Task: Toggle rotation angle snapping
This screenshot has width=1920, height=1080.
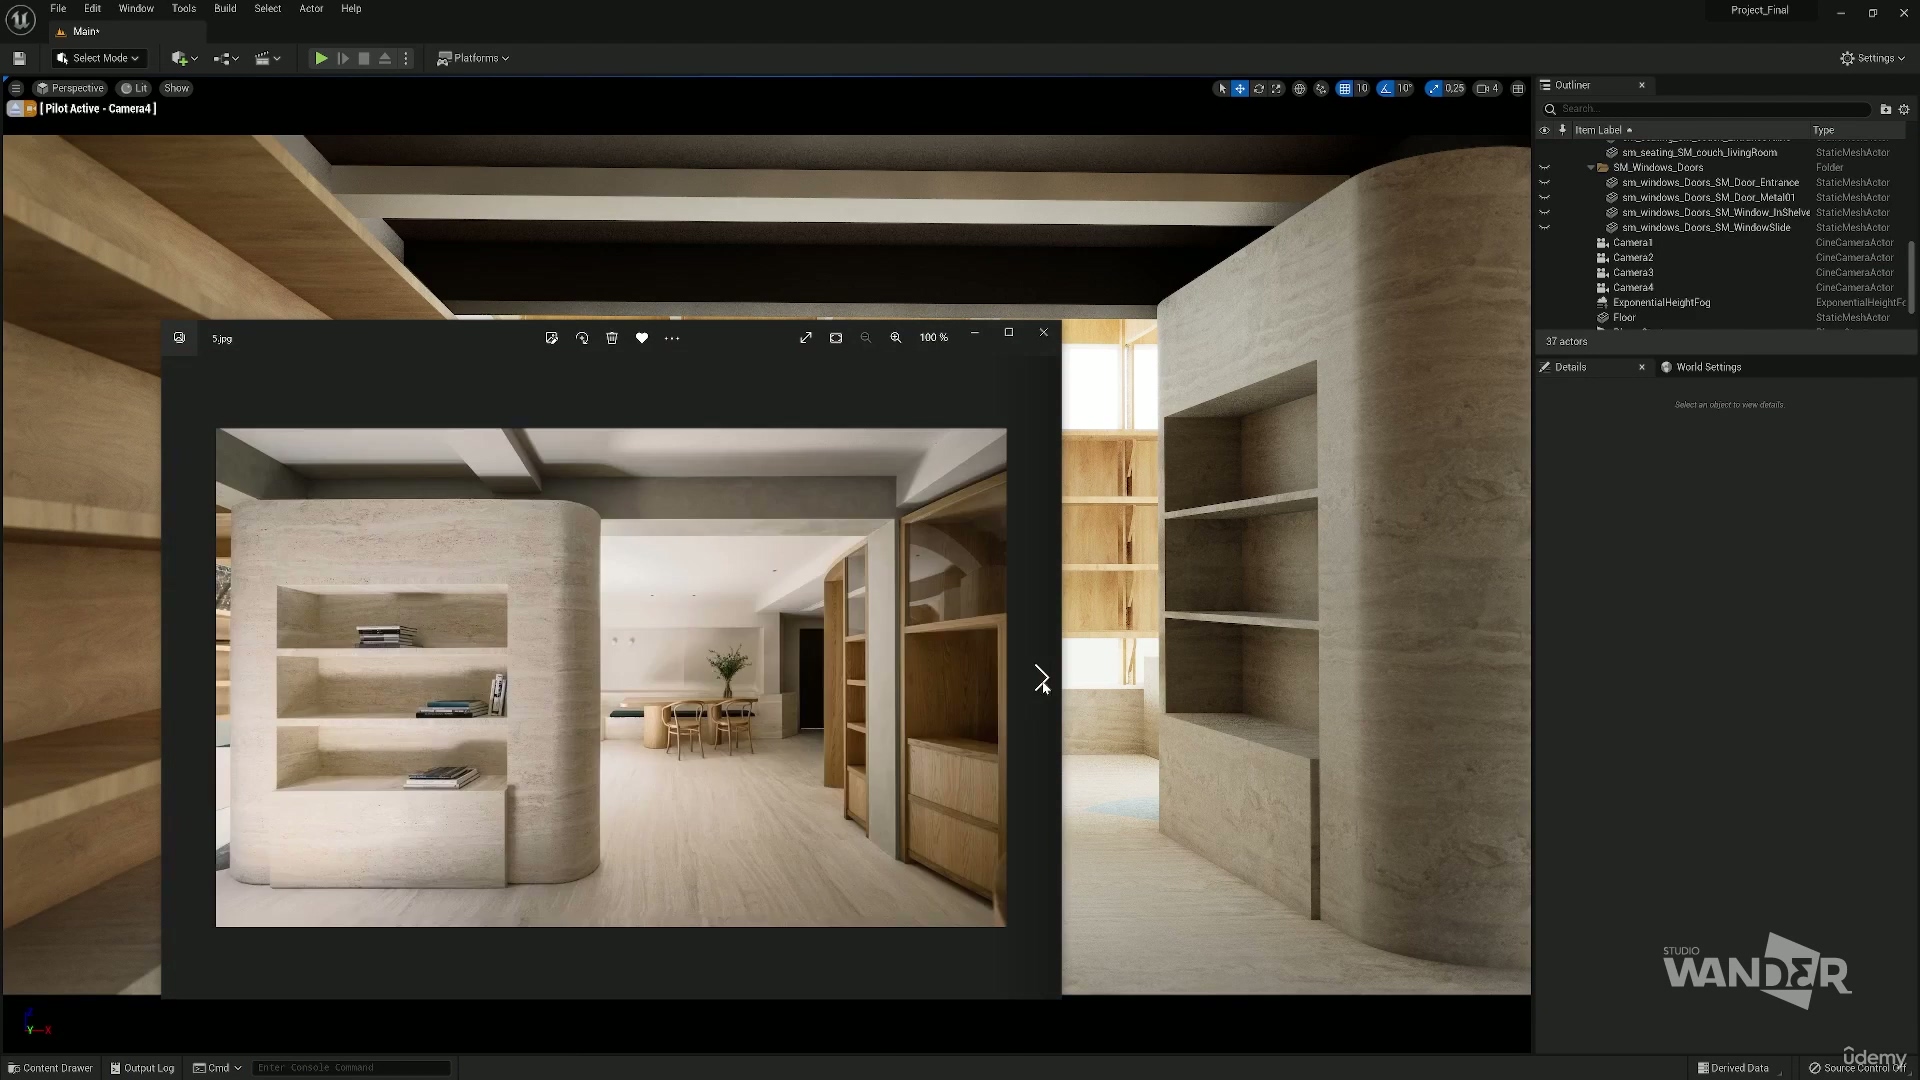Action: click(x=1386, y=89)
